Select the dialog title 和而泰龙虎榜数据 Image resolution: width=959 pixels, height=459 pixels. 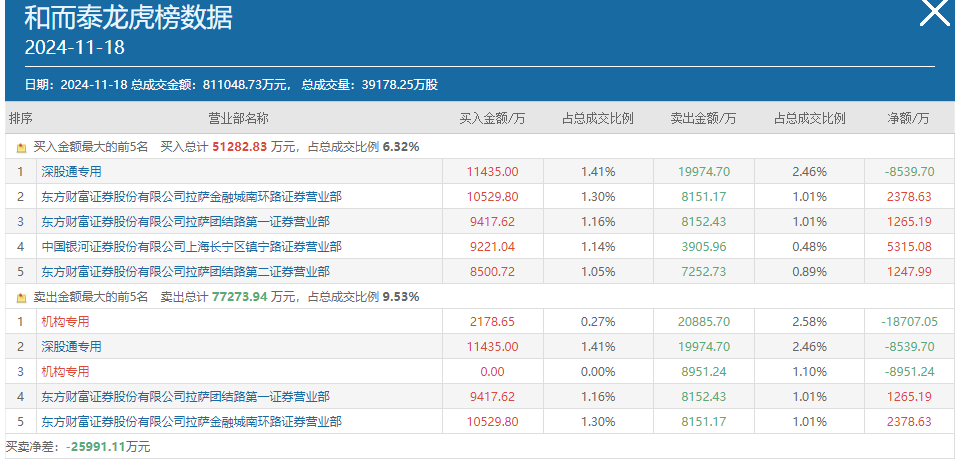coord(128,18)
